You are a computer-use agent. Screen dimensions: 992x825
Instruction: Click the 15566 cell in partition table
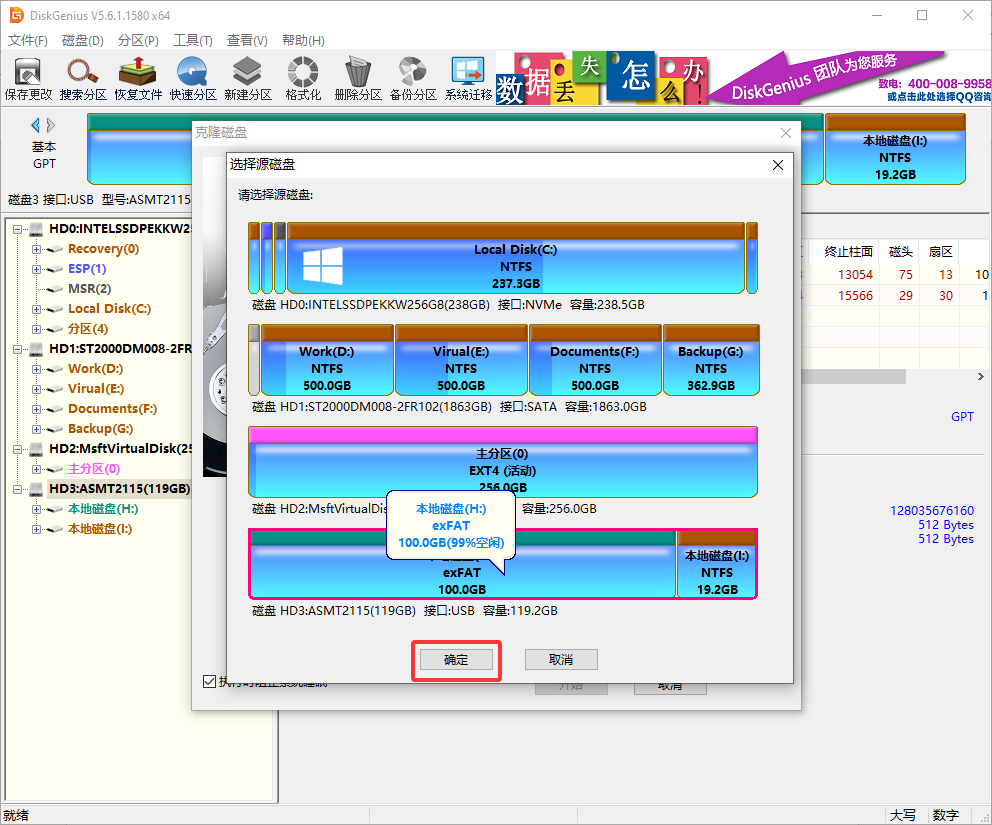855,296
